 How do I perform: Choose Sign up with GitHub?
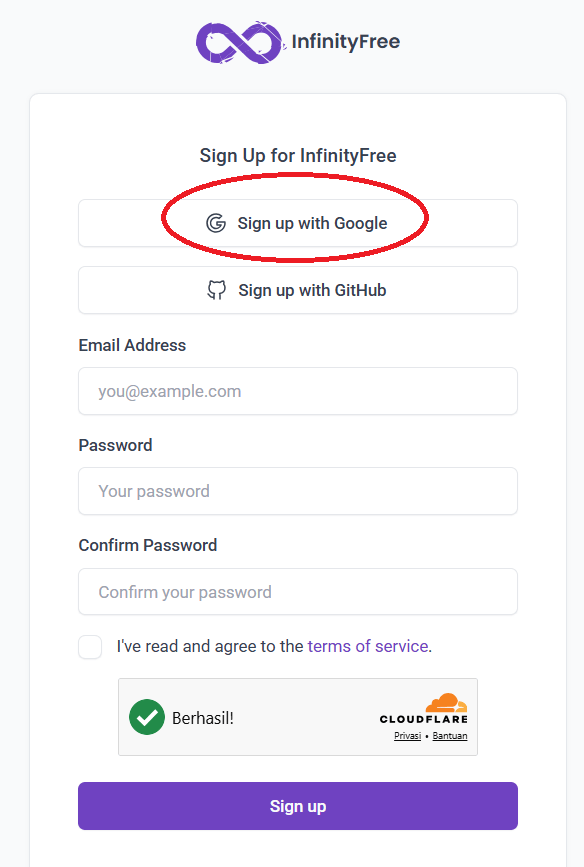[x=298, y=290]
